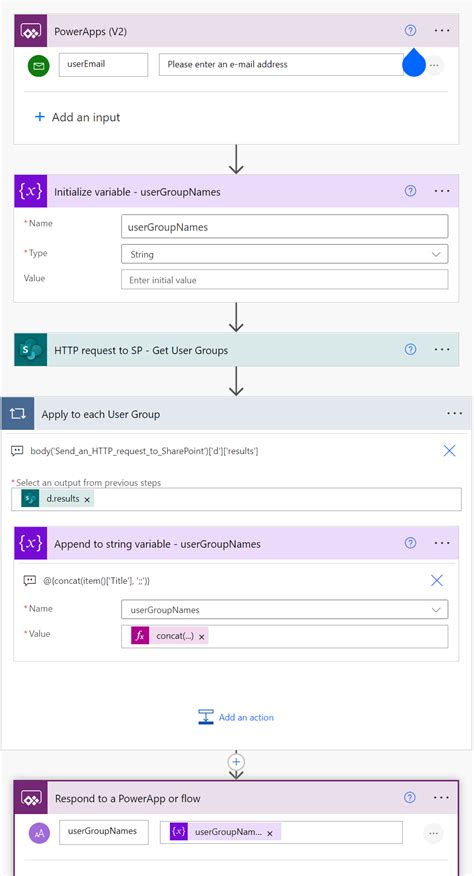Open options for the userEmail input row
This screenshot has height=876, width=474.
434,65
